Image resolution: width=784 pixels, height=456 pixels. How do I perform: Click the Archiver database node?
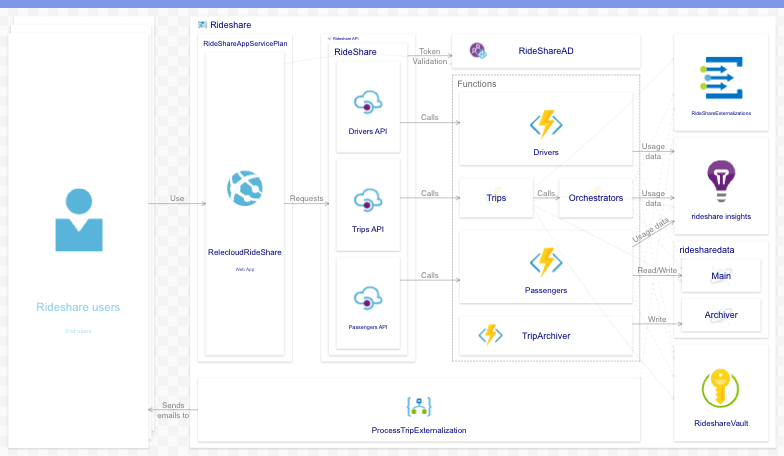(x=721, y=315)
